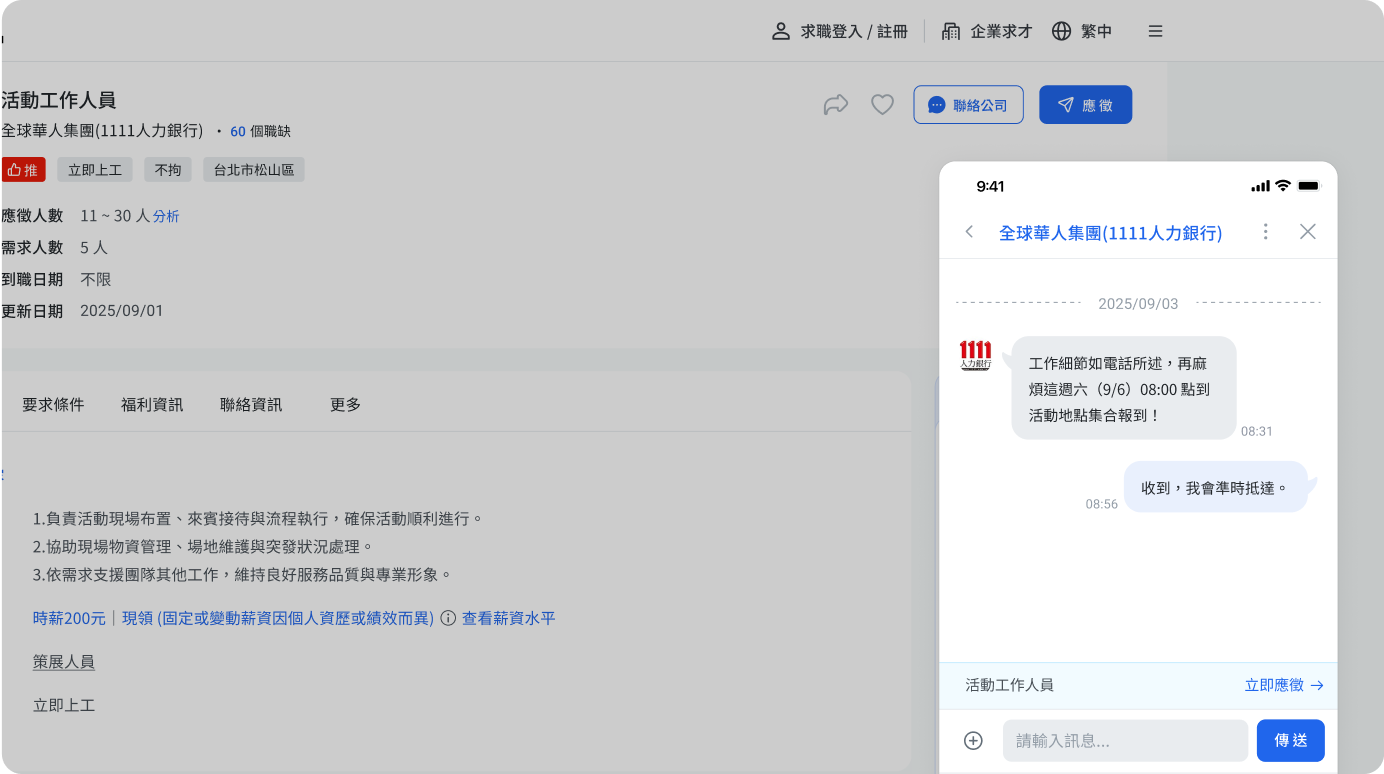
Task: Click 11 ~ 30 人 applicant count
Action: [115, 216]
